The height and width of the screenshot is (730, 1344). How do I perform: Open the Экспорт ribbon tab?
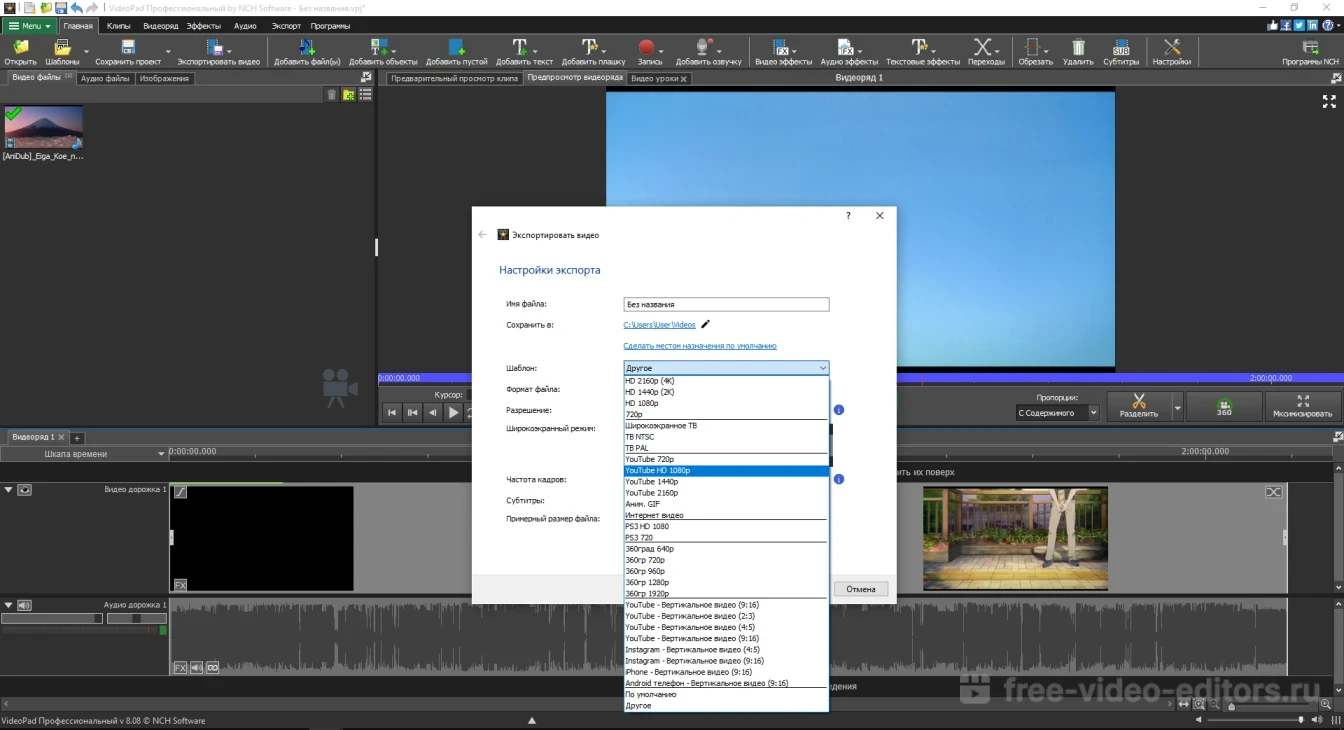point(286,26)
